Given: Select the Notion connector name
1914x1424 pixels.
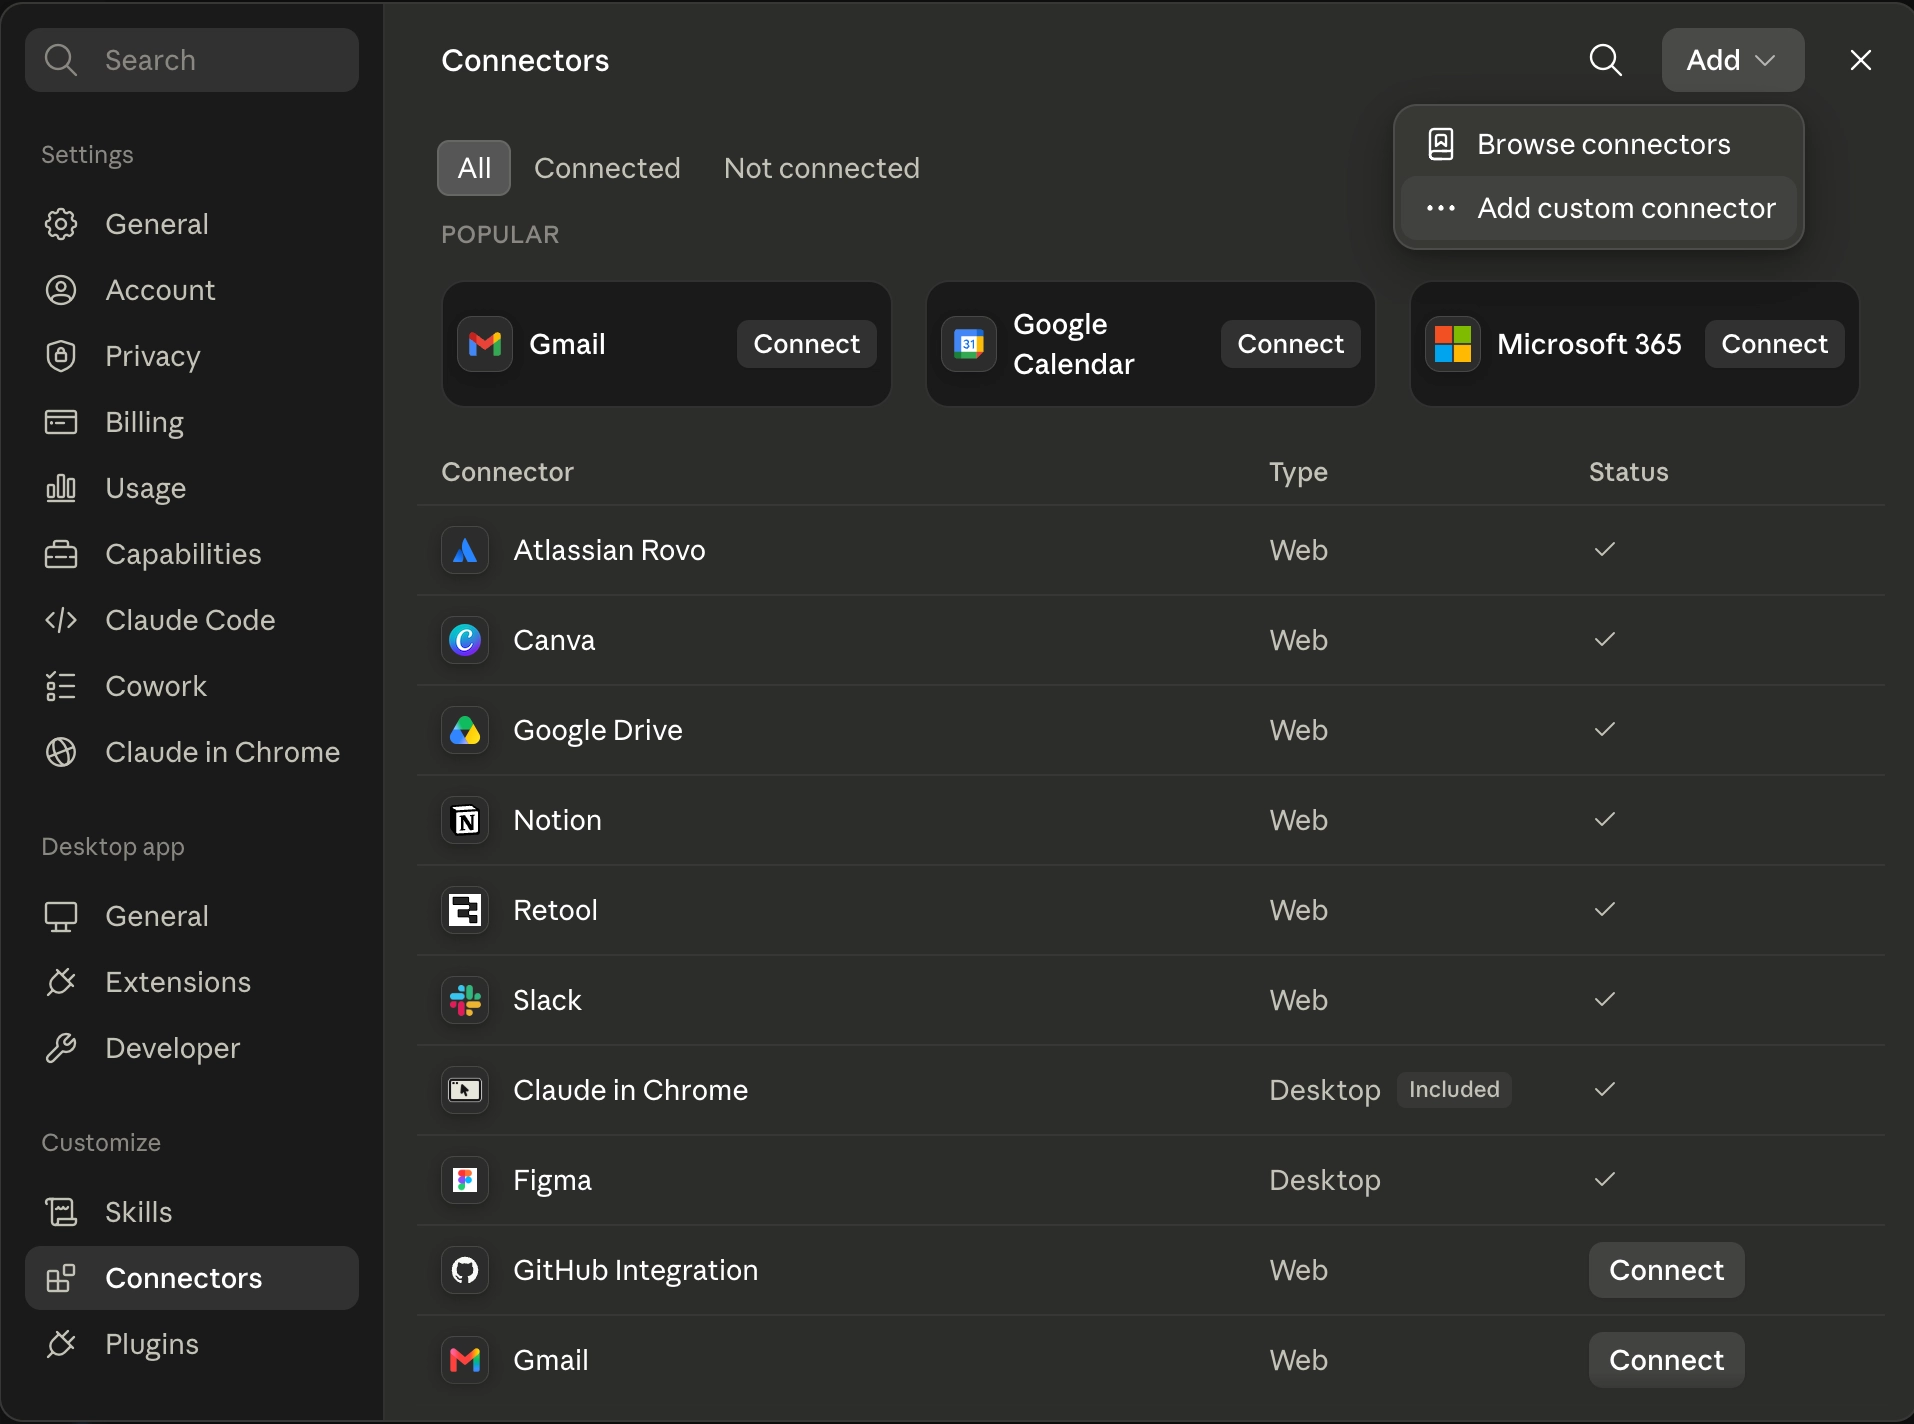Looking at the screenshot, I should (557, 820).
